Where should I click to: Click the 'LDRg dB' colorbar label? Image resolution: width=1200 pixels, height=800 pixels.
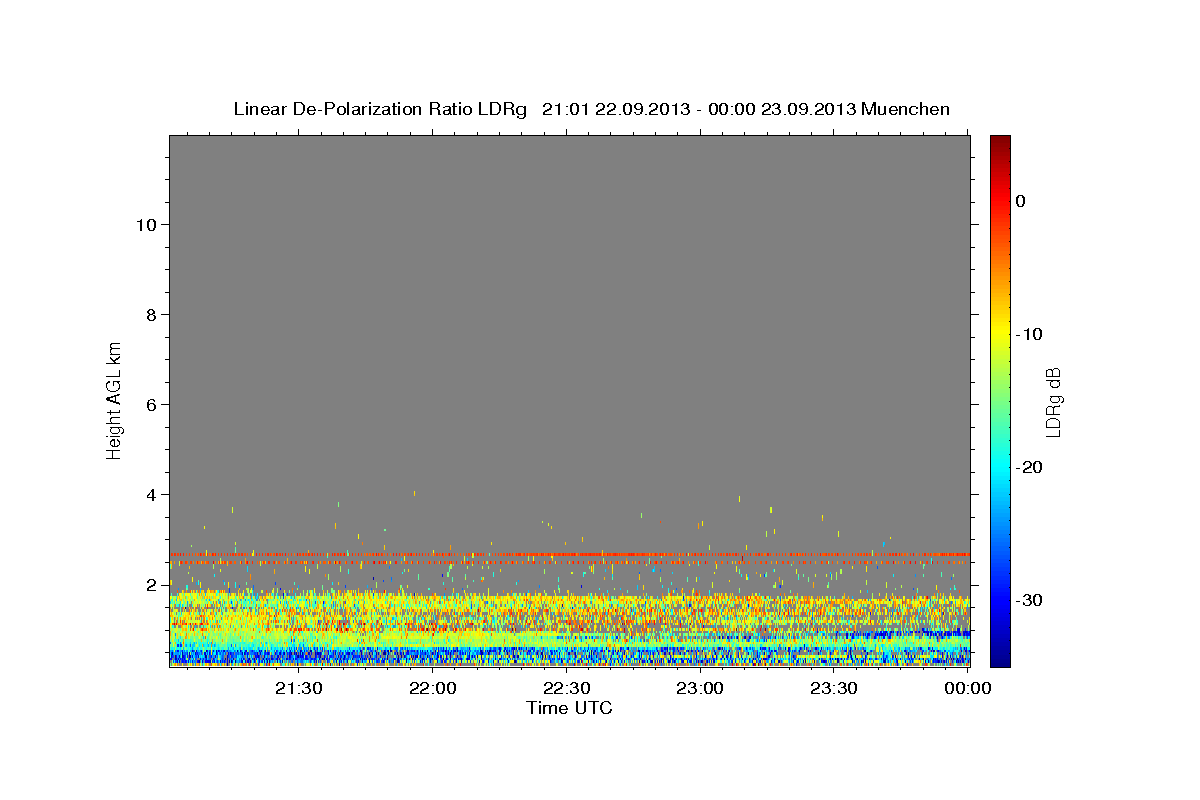click(1052, 401)
